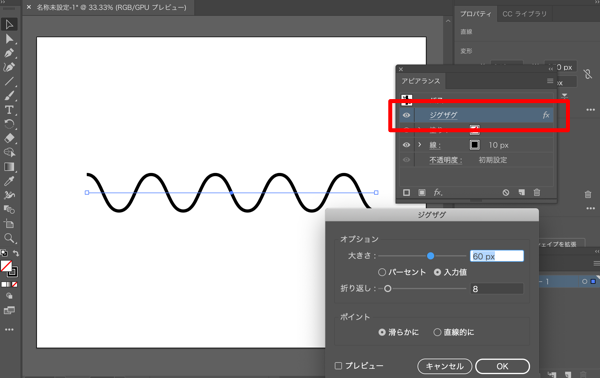
Task: Click the 折り返し field showing 8
Action: (x=497, y=289)
